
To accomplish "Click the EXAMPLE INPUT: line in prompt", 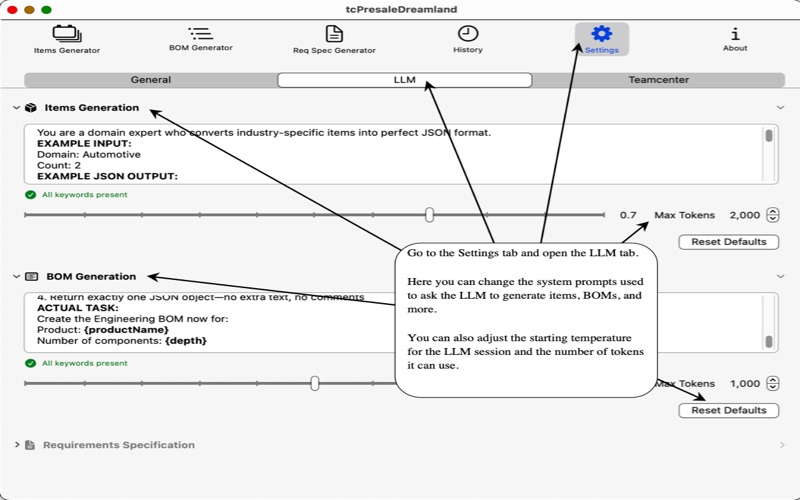I will [x=84, y=143].
